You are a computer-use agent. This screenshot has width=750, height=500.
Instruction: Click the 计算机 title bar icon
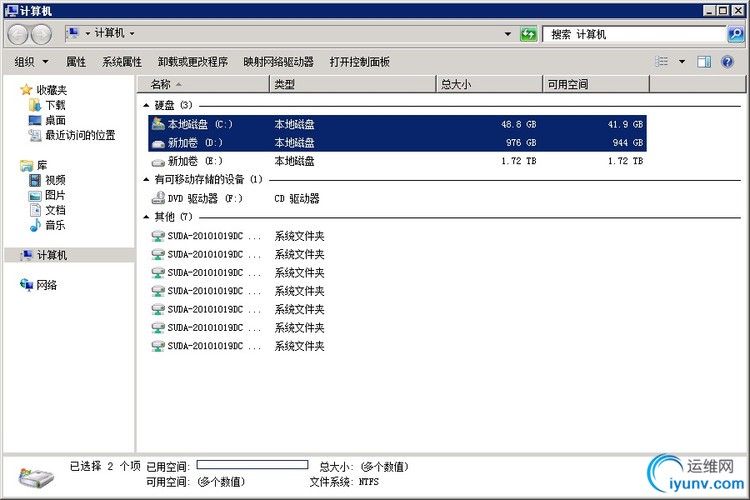pos(11,11)
